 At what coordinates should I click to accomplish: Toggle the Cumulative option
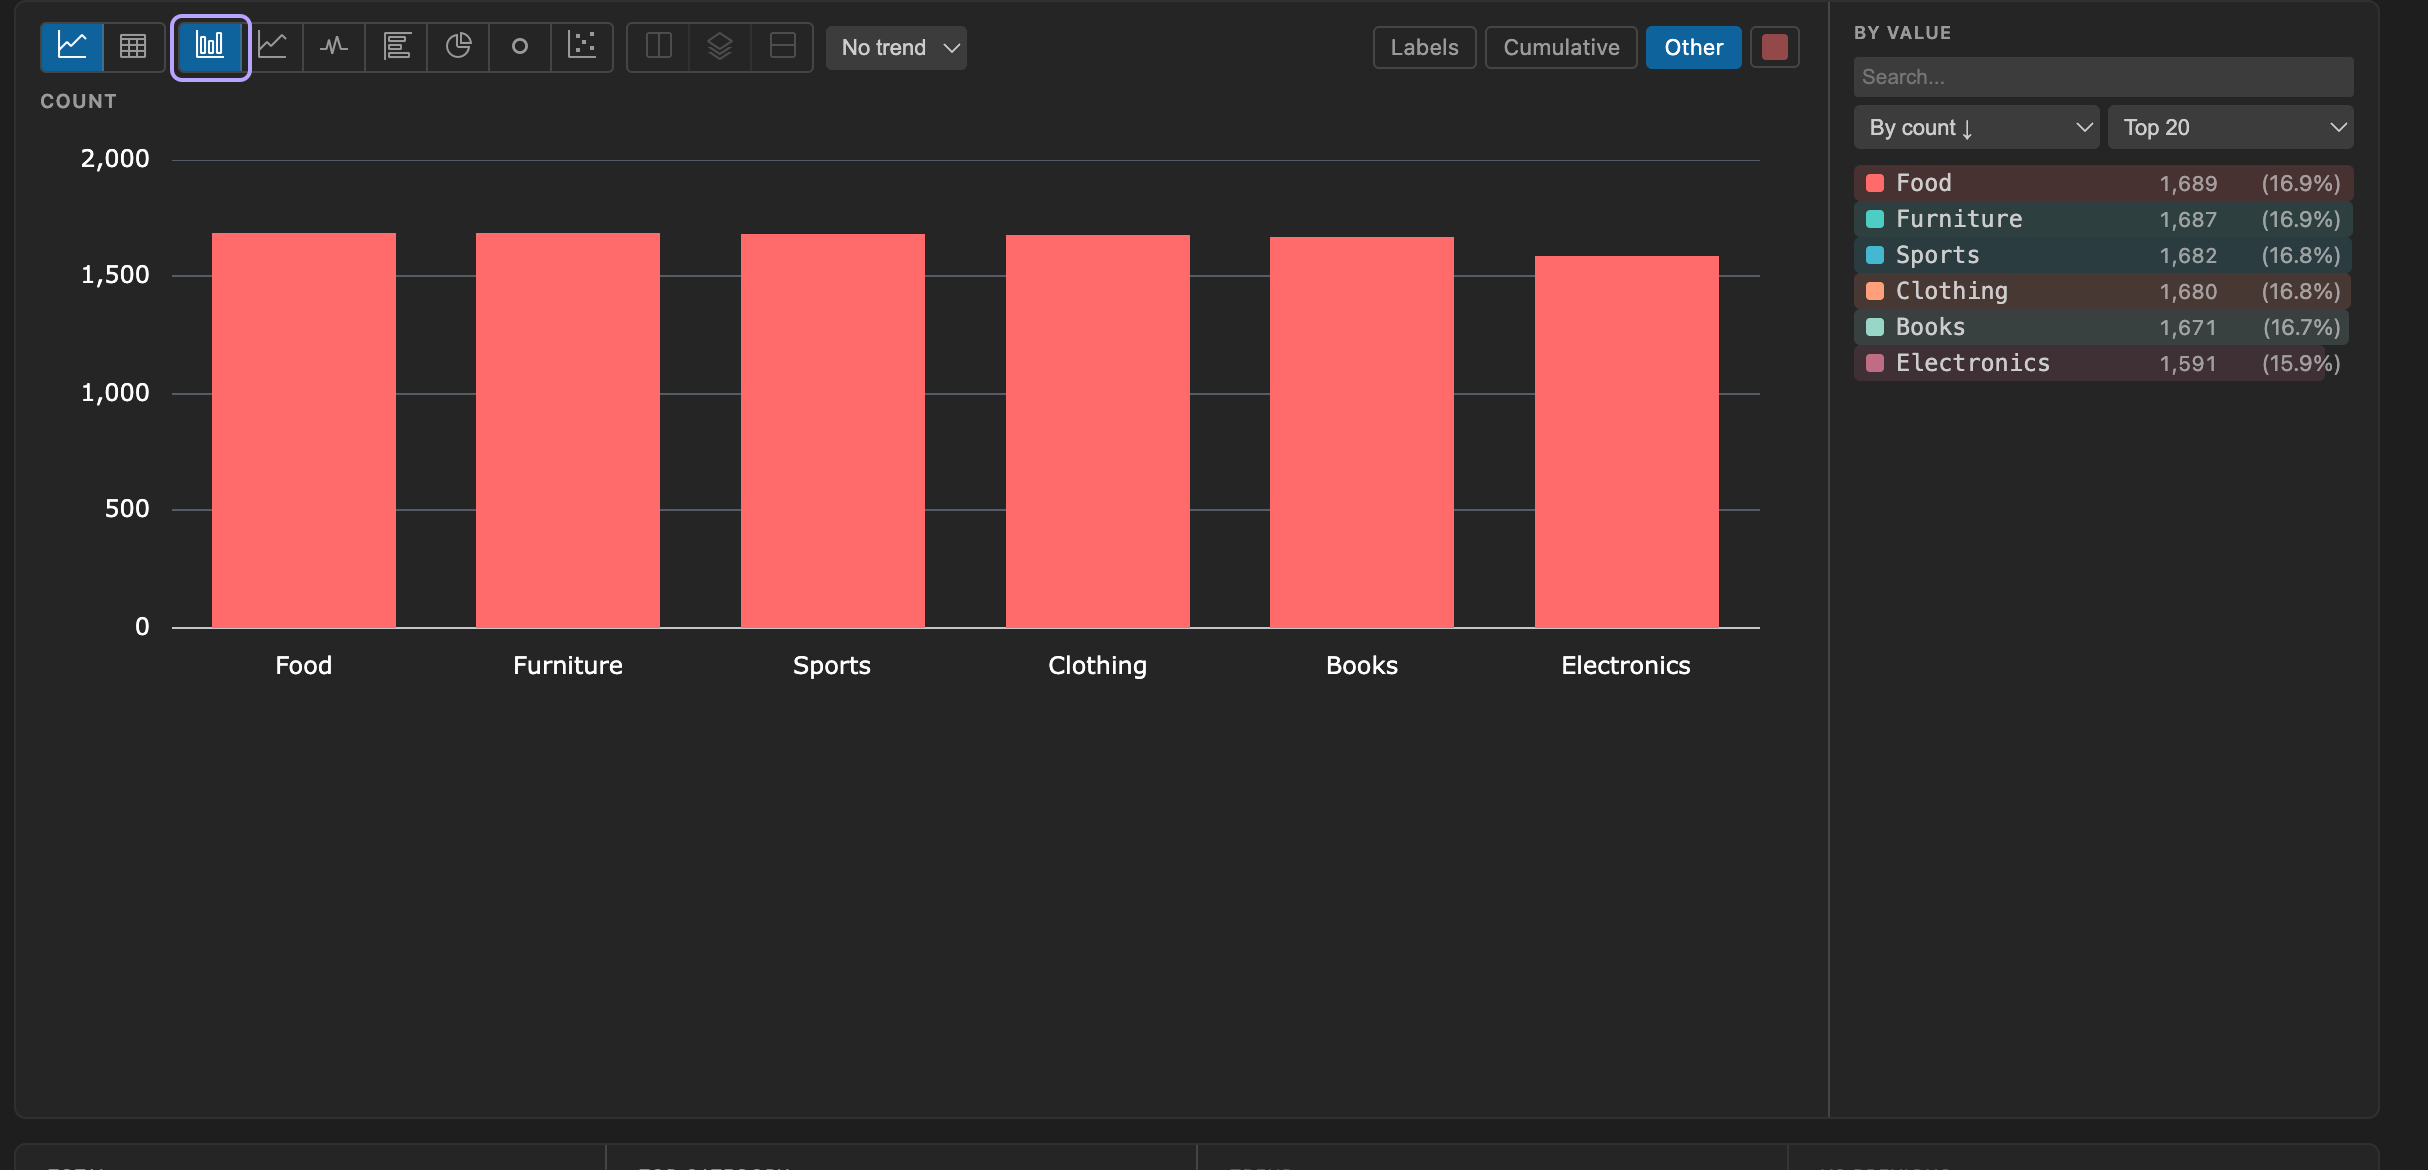click(1561, 47)
